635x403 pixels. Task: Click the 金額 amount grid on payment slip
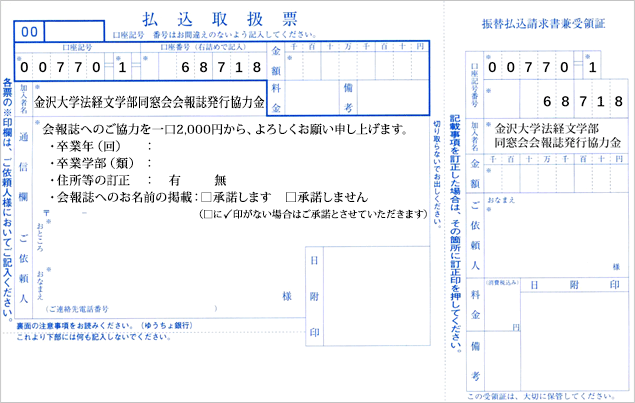(x=357, y=66)
